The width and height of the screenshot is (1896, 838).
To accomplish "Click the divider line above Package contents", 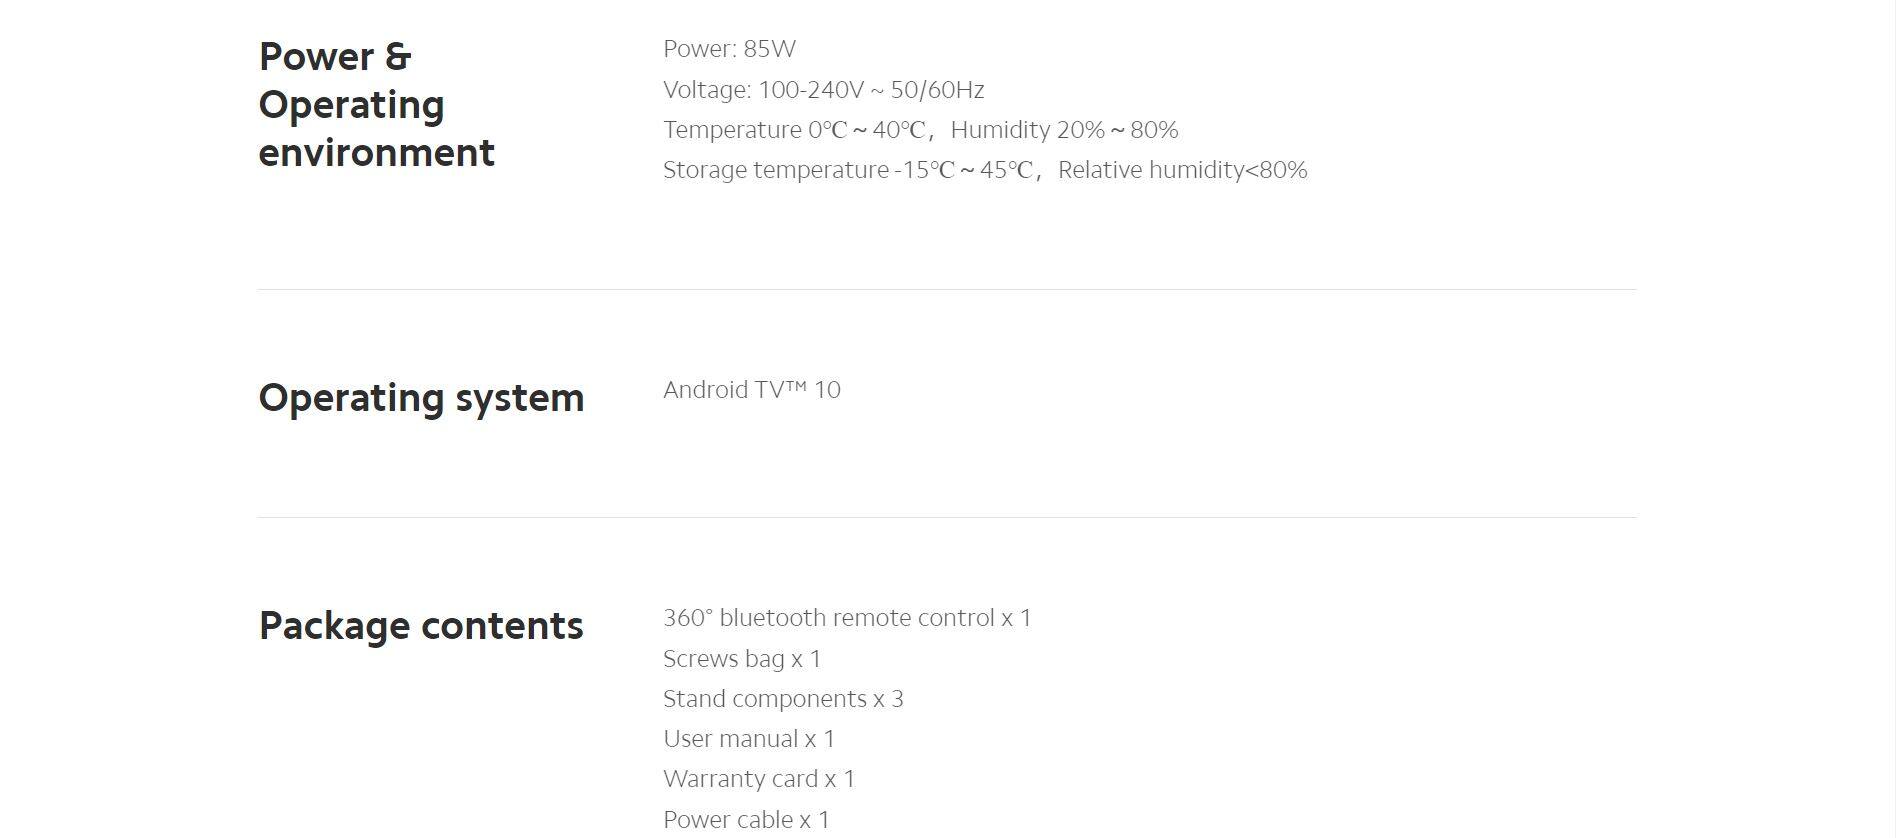I will pos(947,518).
